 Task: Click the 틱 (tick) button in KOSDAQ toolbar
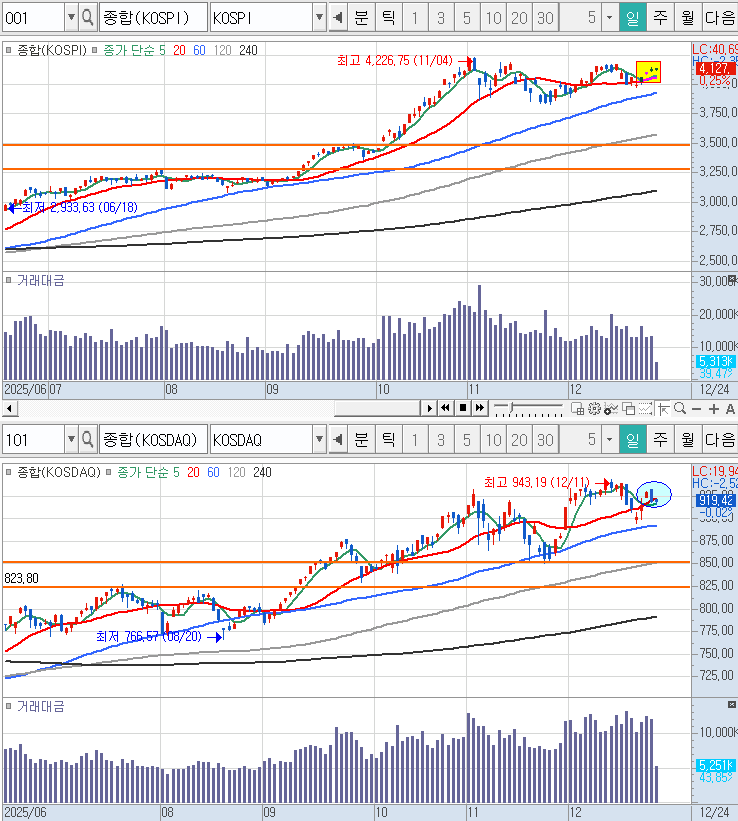[x=388, y=439]
